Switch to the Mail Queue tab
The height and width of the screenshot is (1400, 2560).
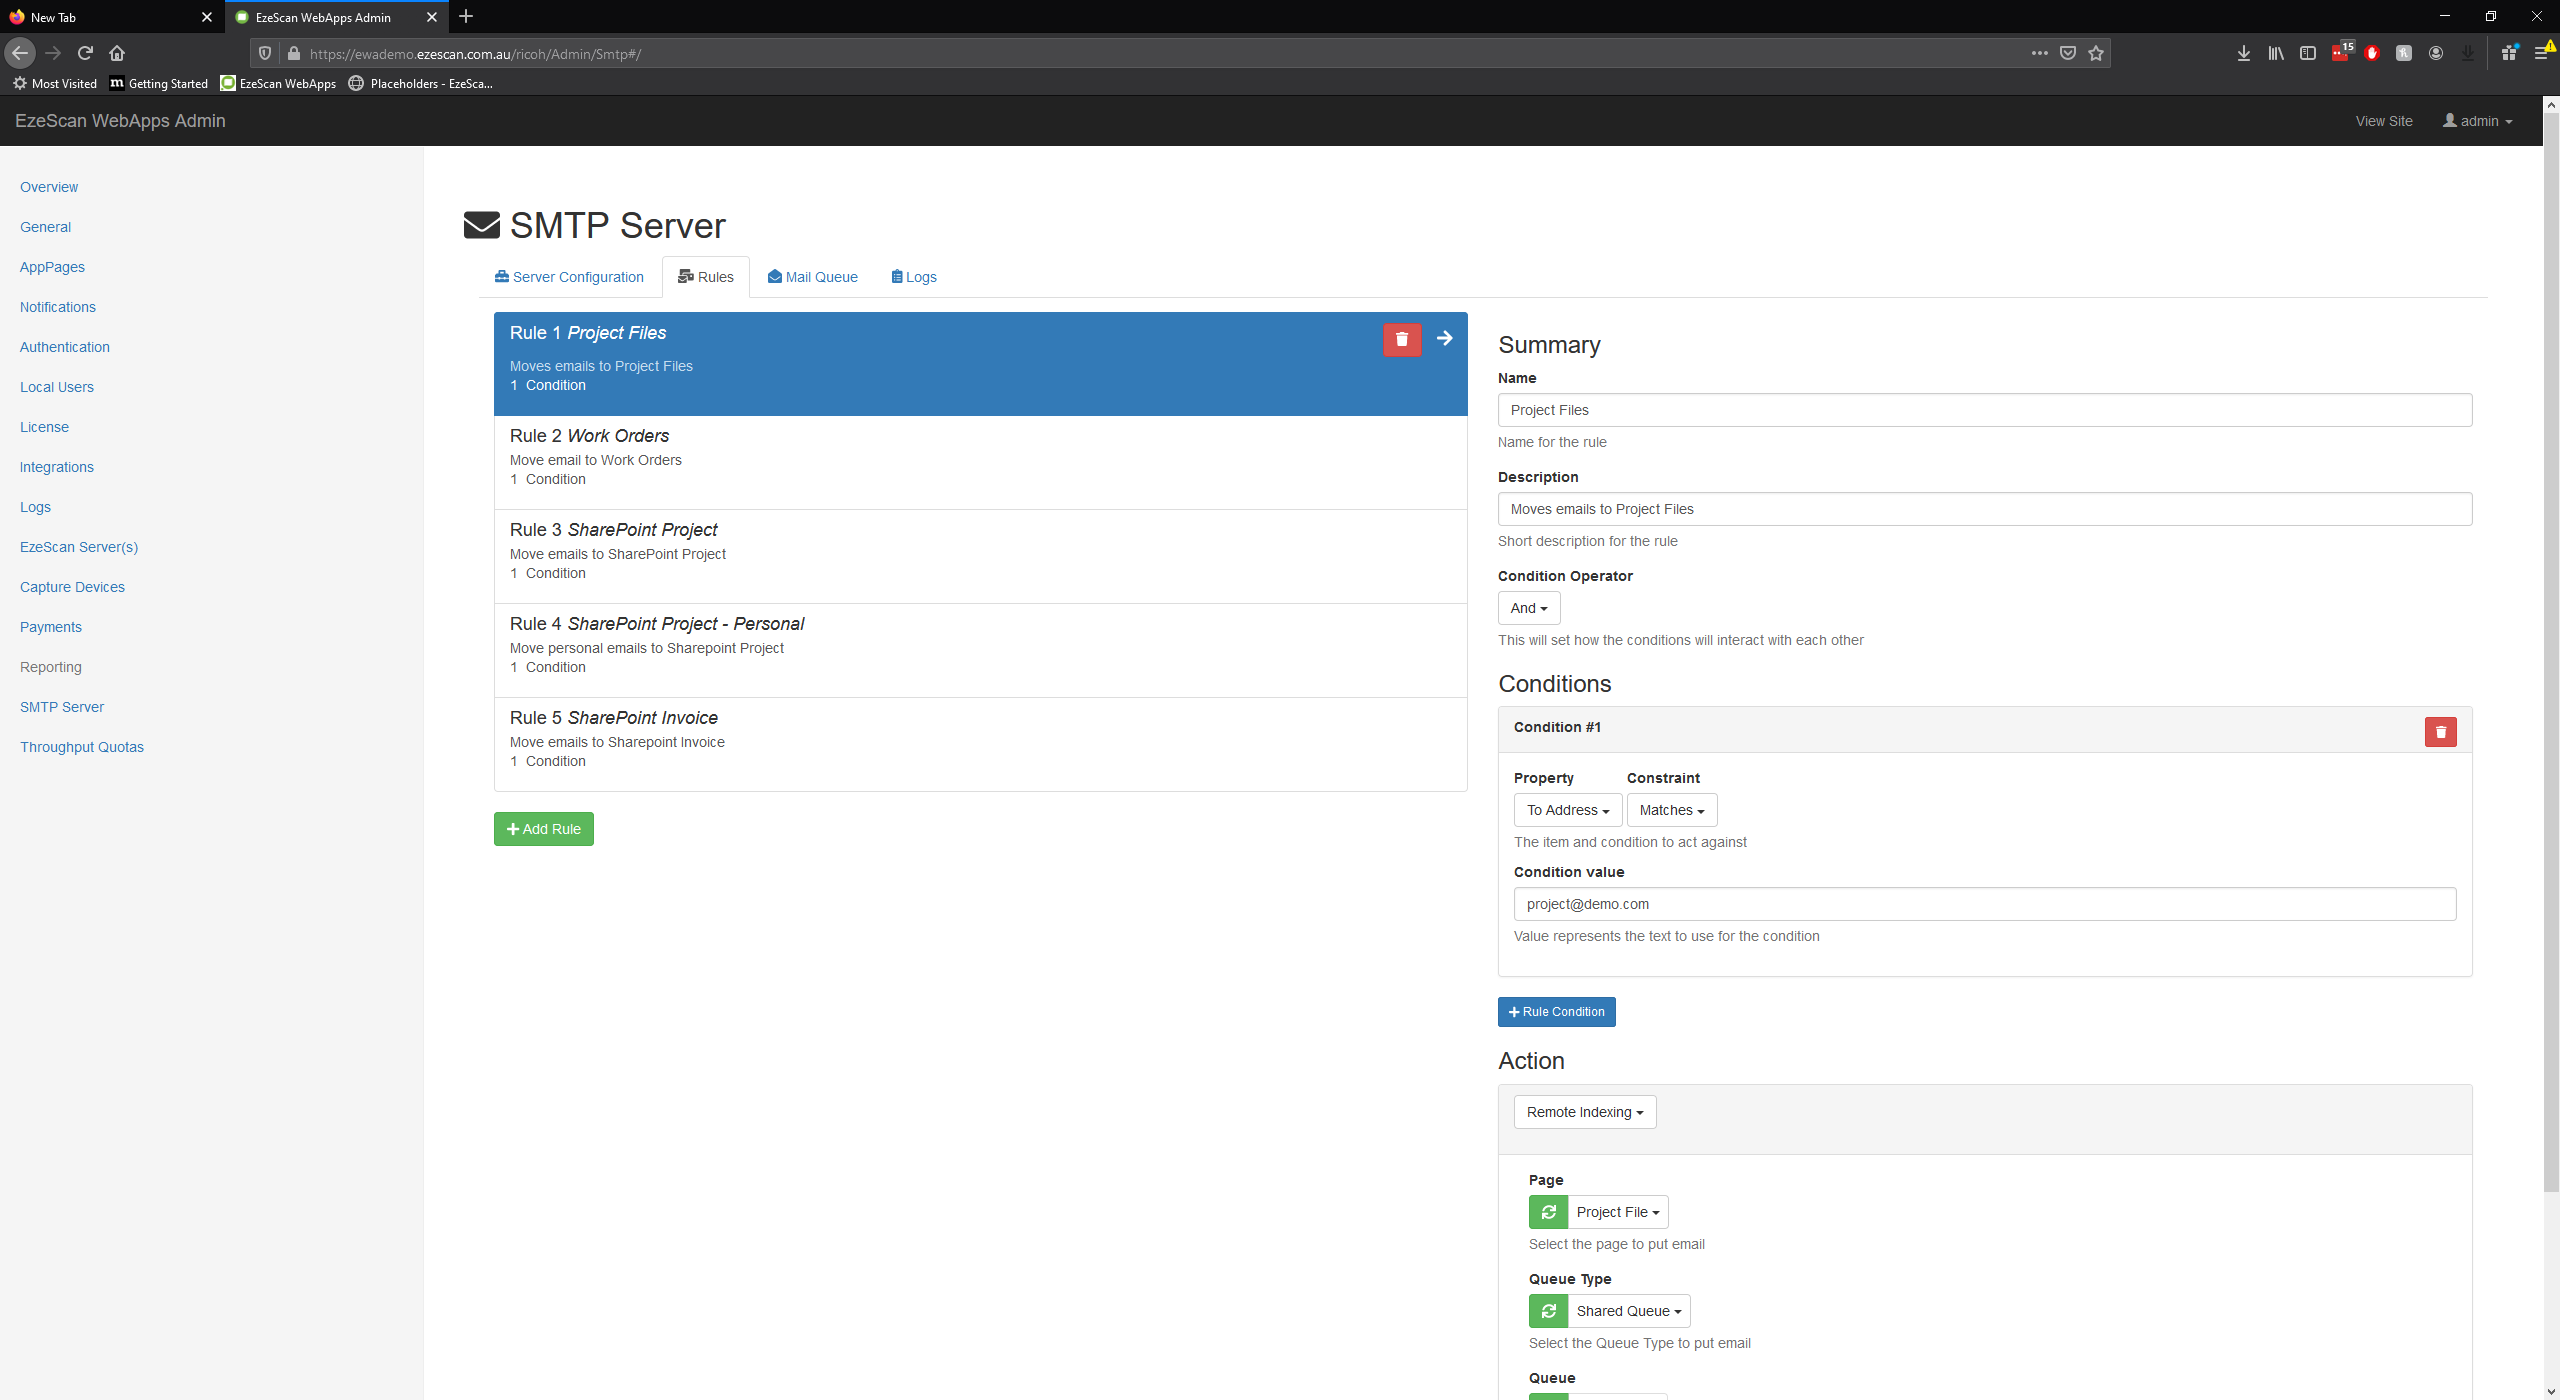812,277
